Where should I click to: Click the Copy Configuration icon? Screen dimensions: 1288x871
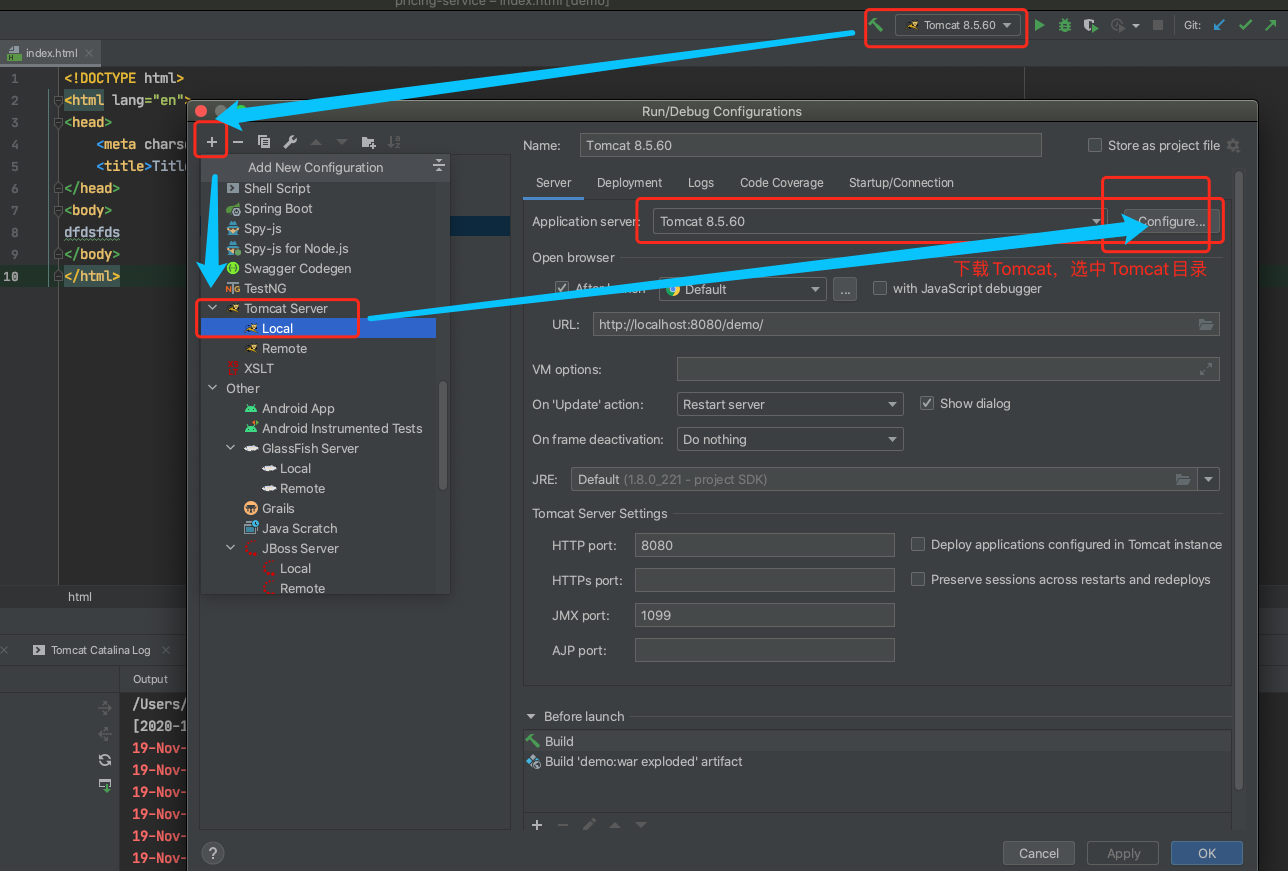[264, 142]
